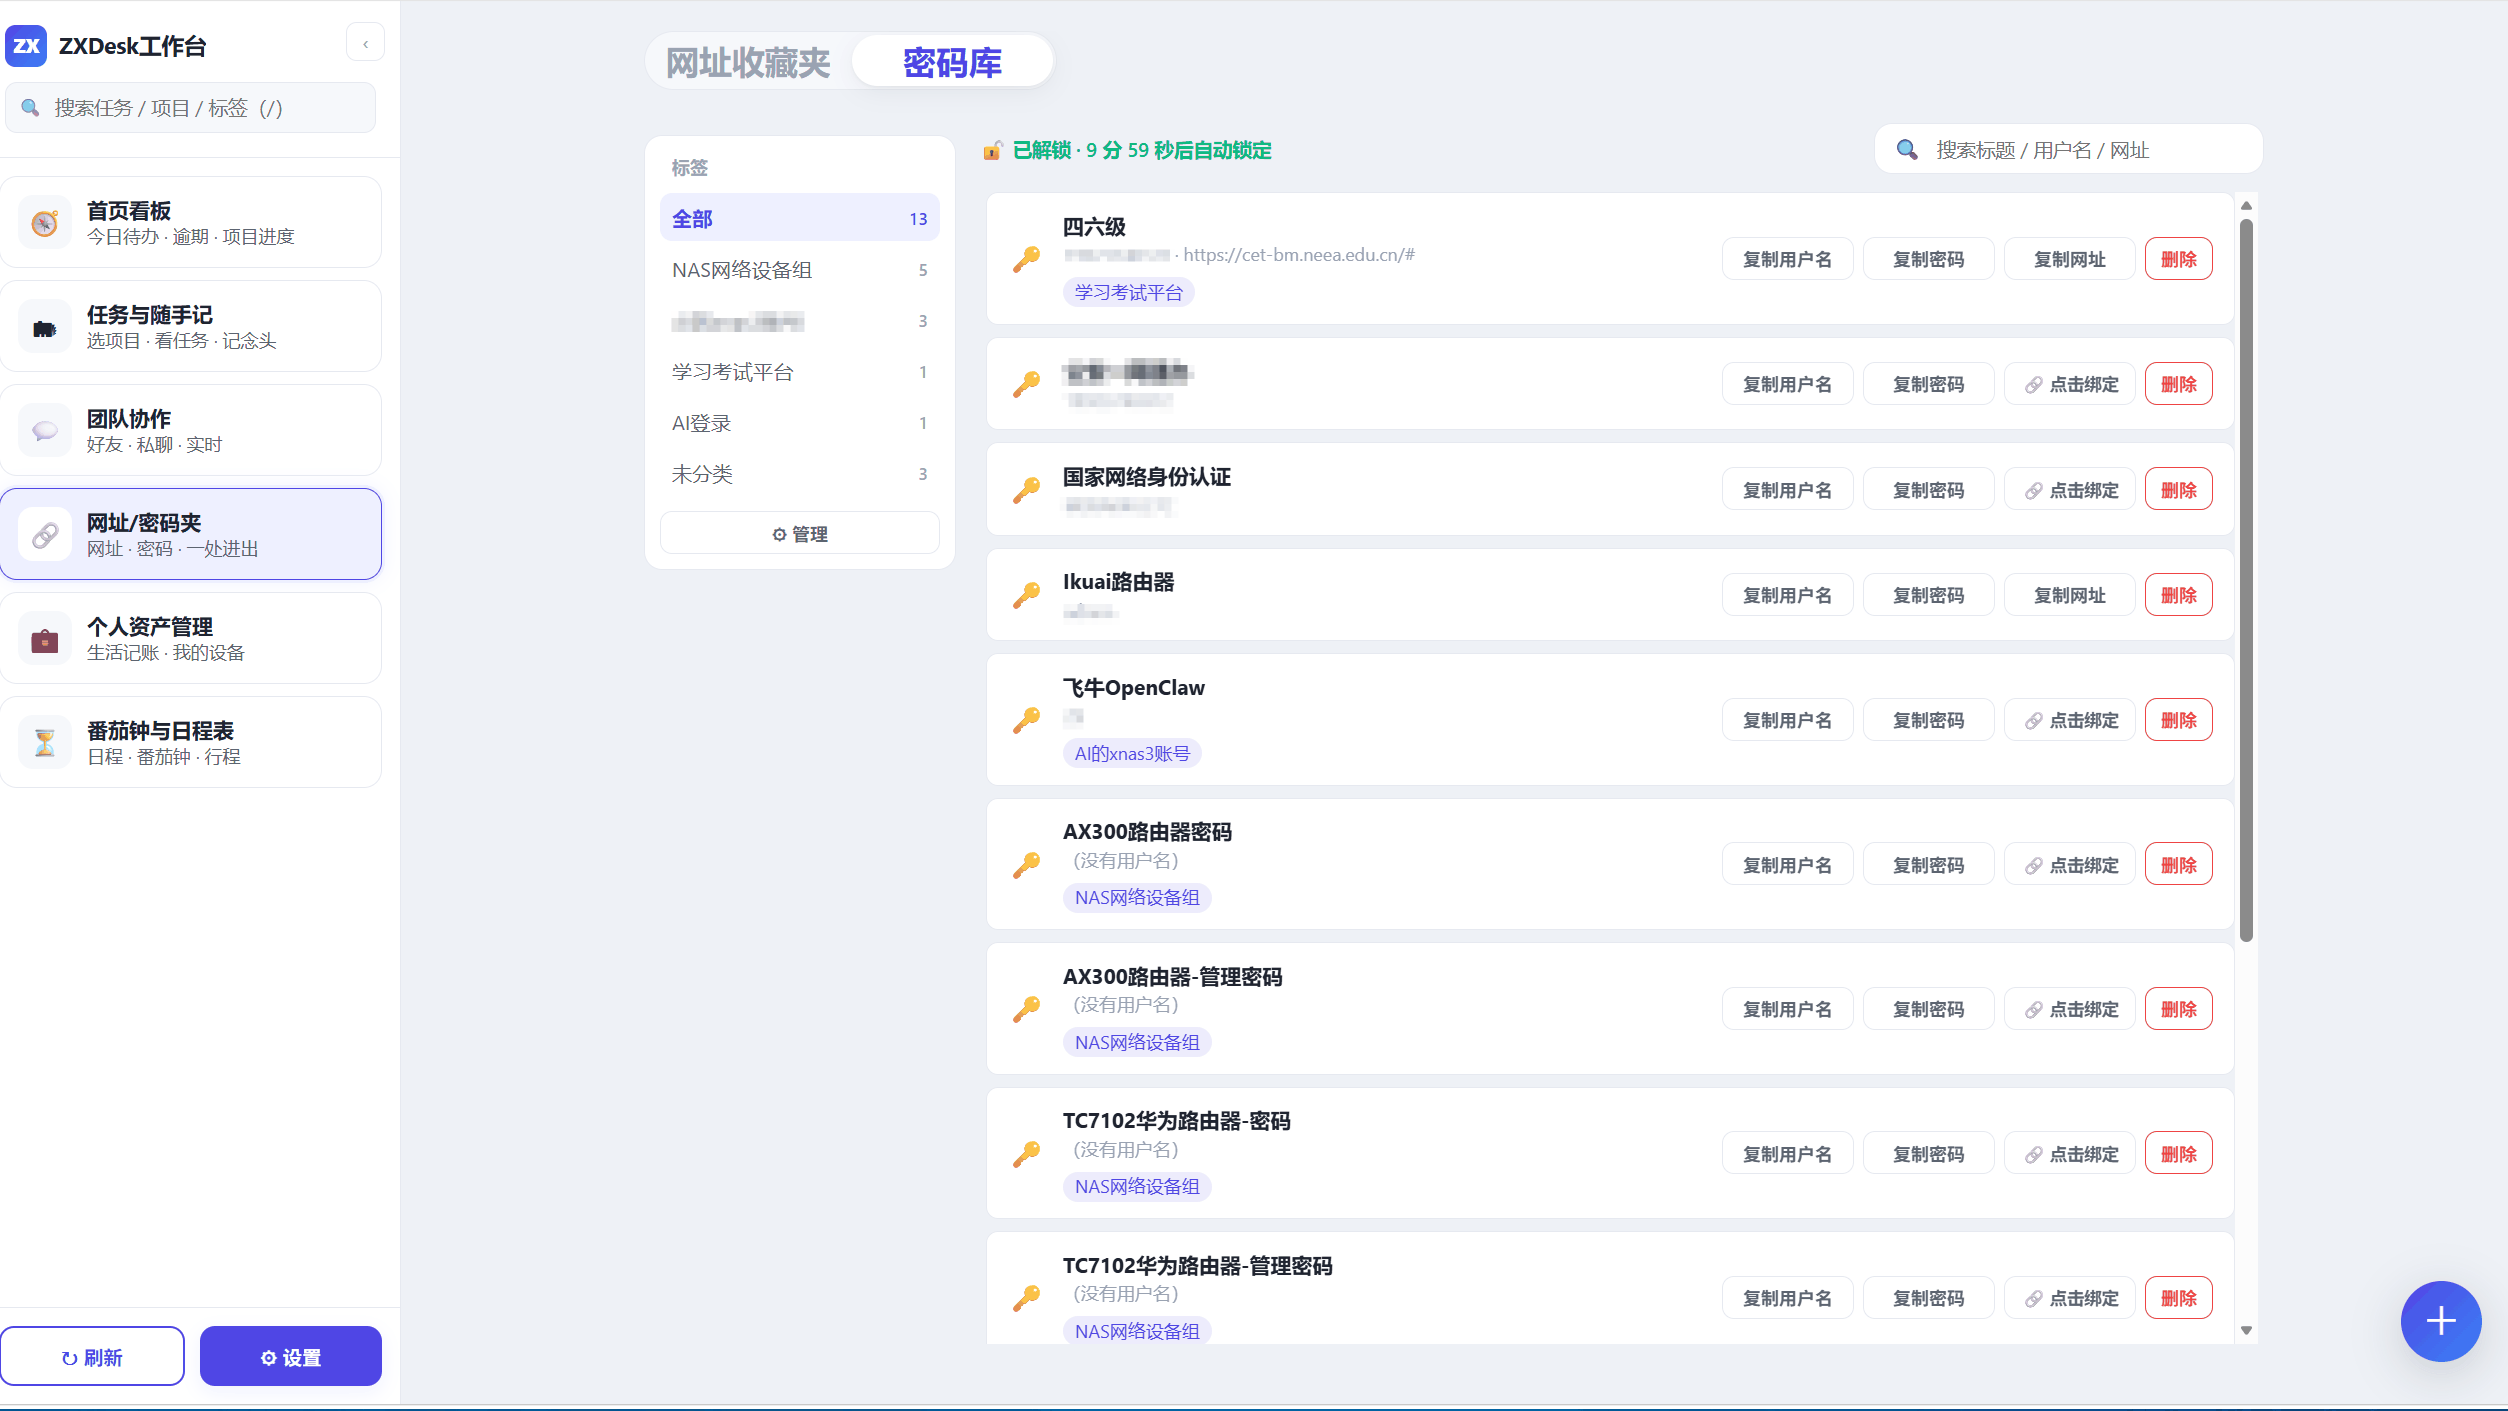Filter by NAS网络设备组 tag
The image size is (2508, 1411).
click(800, 270)
